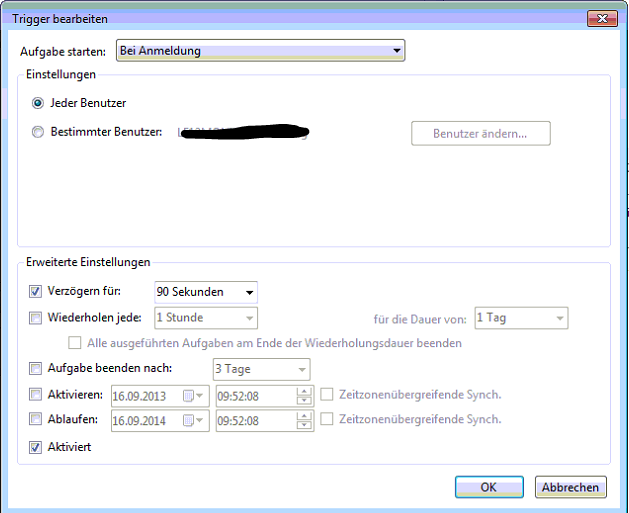This screenshot has width=629, height=513.
Task: Check the Aktivieren date checkbox
Action: [x=37, y=395]
